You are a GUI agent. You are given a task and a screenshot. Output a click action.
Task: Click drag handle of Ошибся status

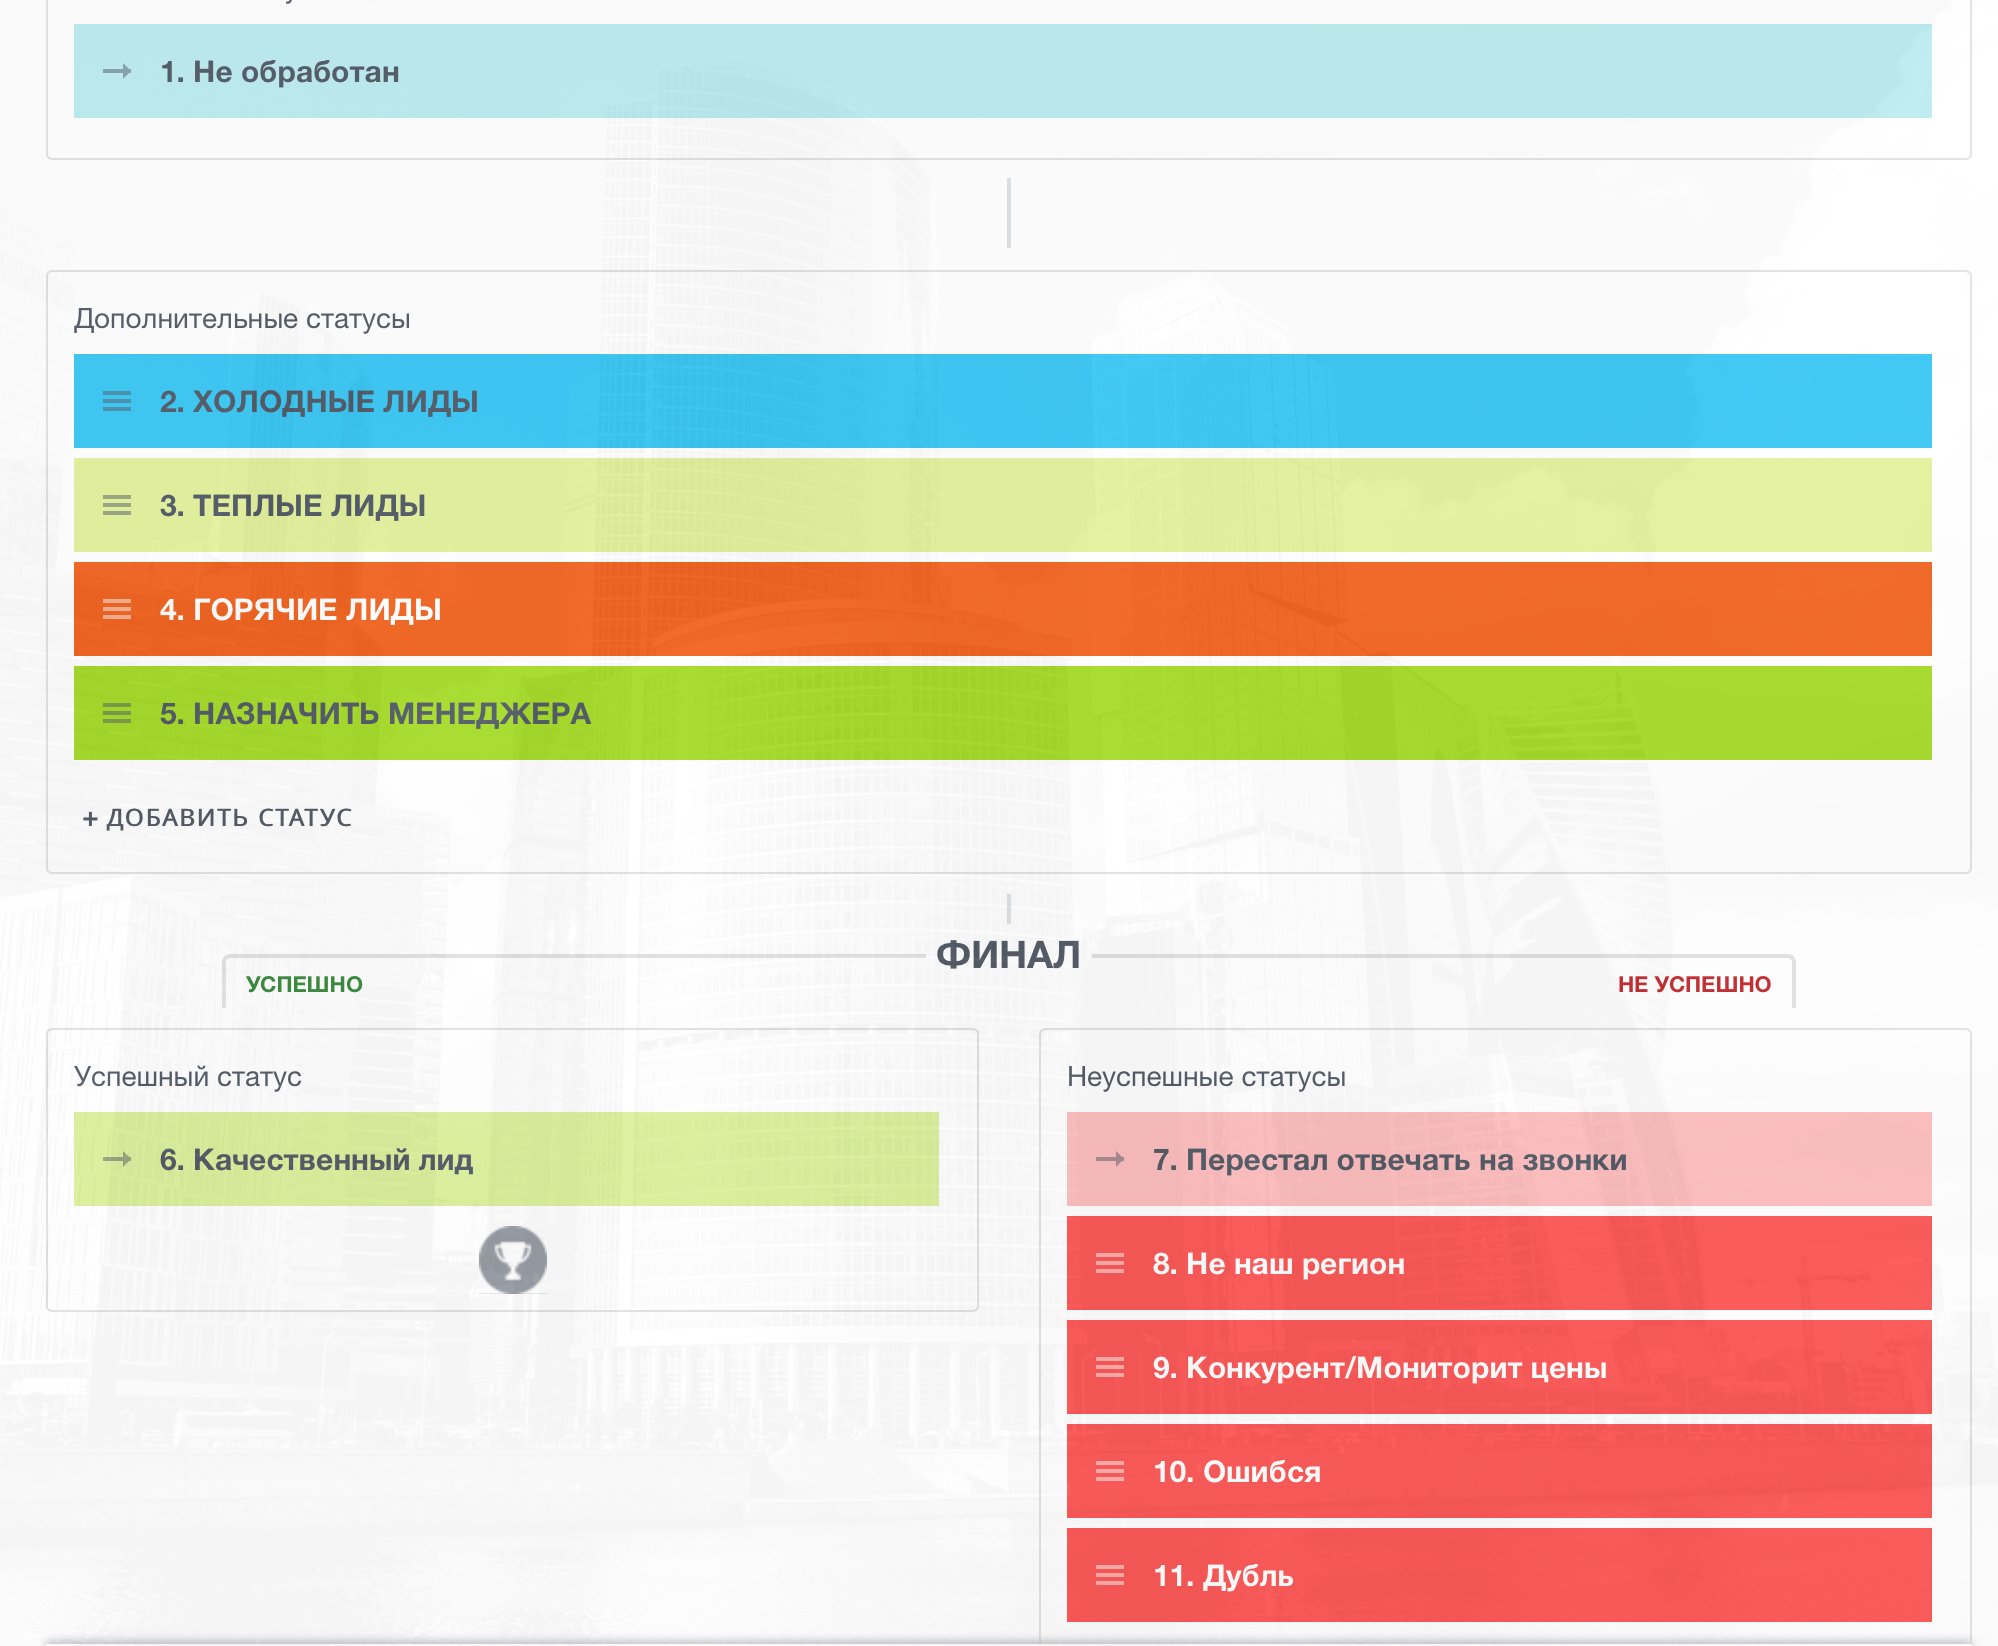coord(1110,1471)
